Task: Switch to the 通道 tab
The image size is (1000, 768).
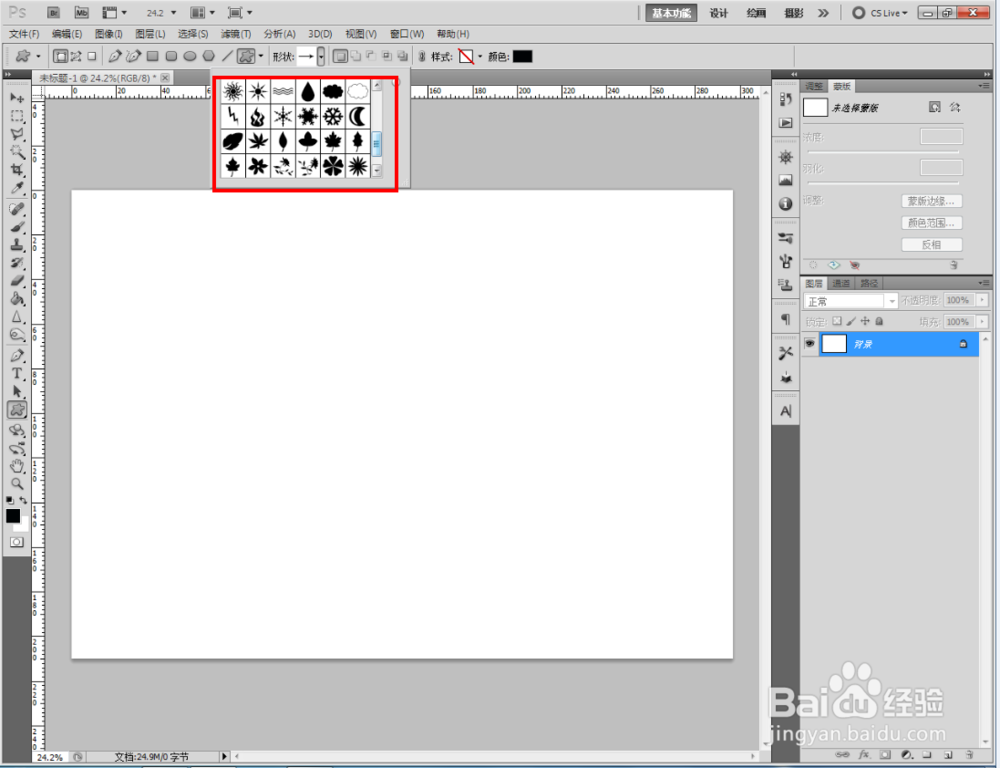Action: click(x=841, y=283)
